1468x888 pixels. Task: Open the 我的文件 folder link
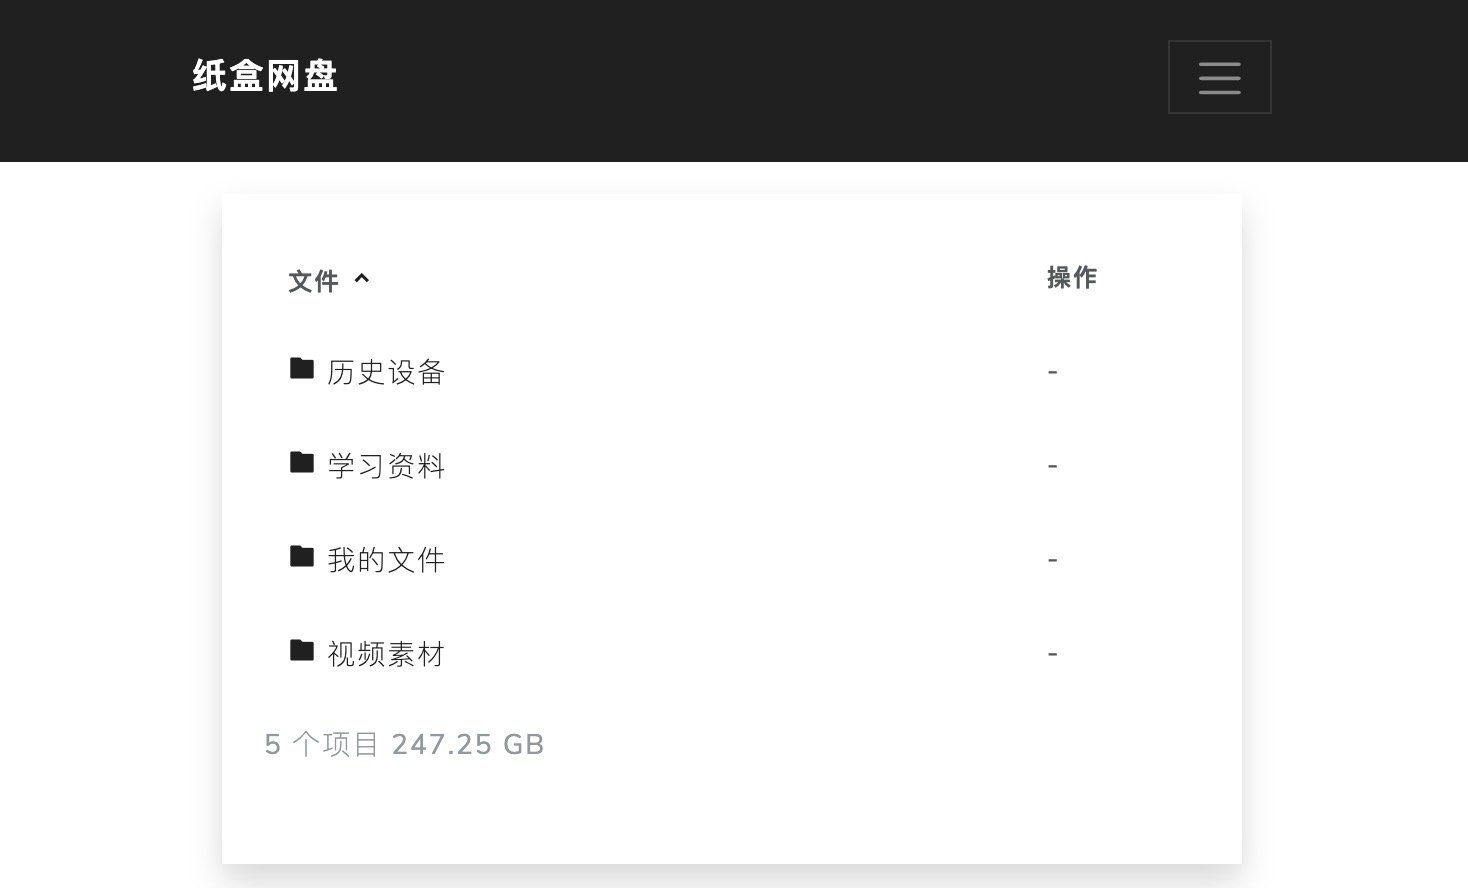[x=386, y=560]
